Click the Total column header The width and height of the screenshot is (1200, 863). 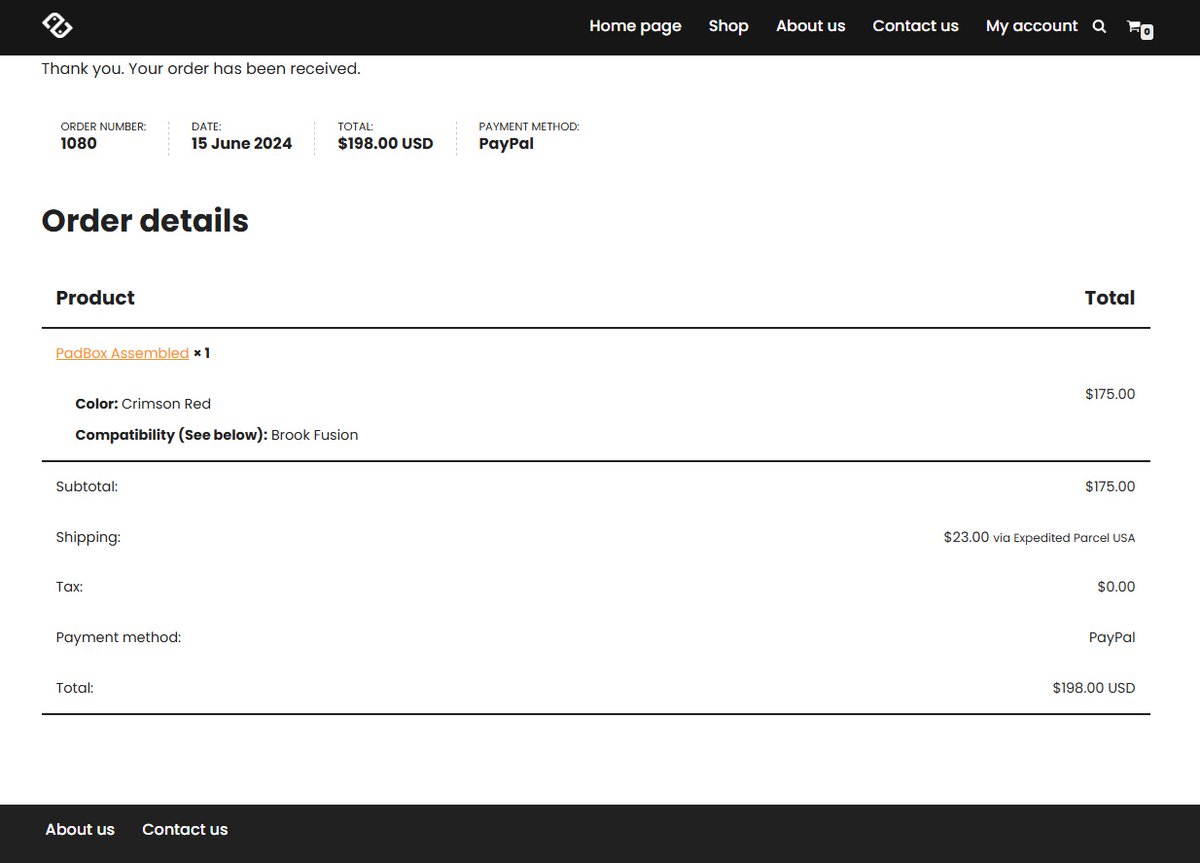[1110, 298]
